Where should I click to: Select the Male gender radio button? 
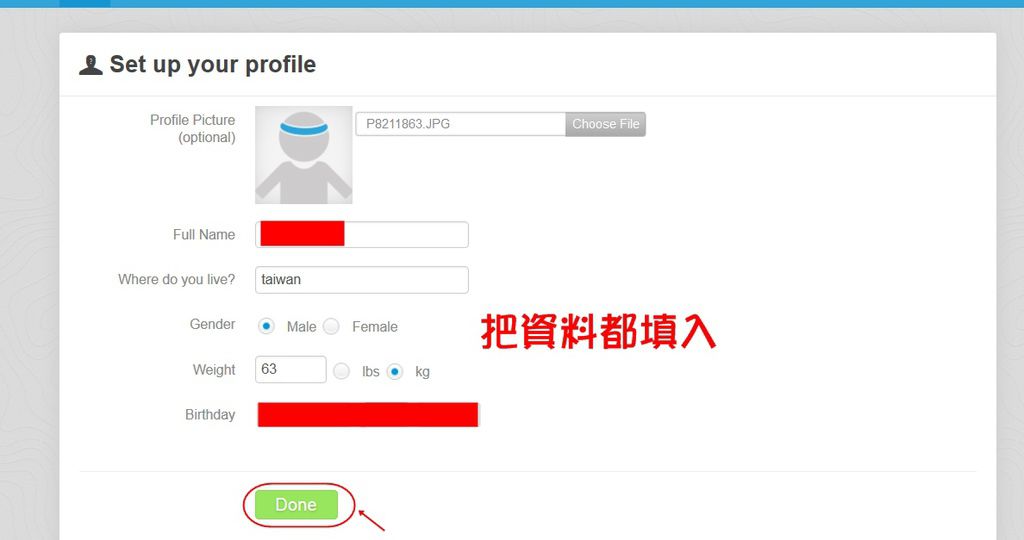click(266, 326)
